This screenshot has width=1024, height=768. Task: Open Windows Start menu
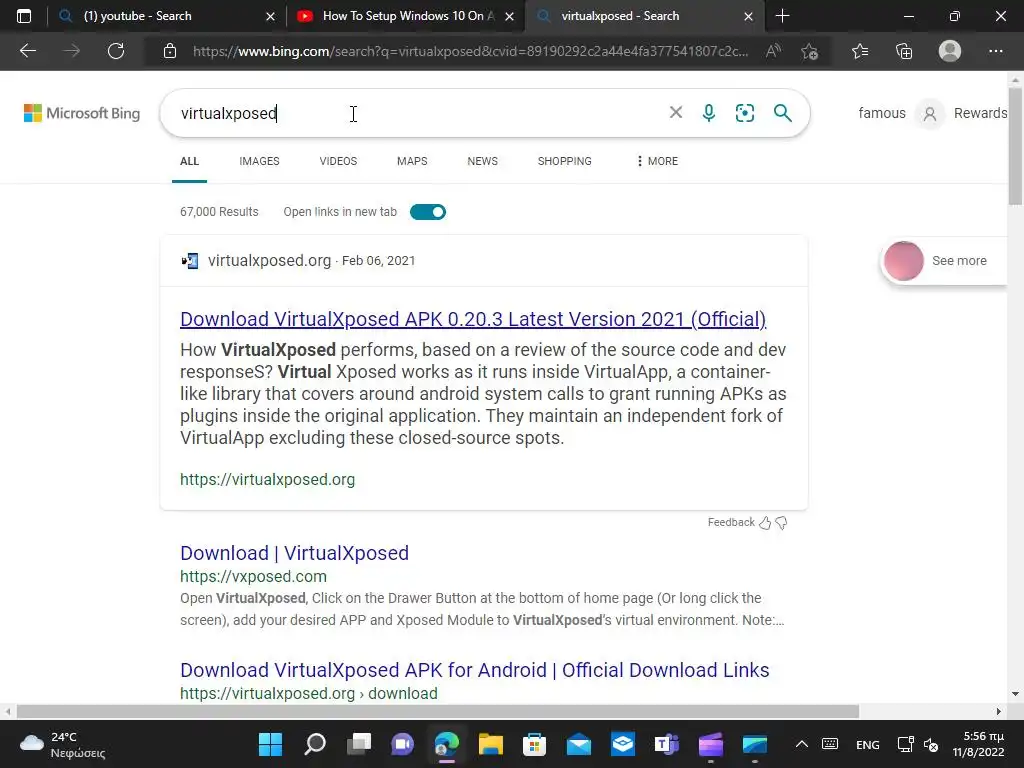click(270, 744)
